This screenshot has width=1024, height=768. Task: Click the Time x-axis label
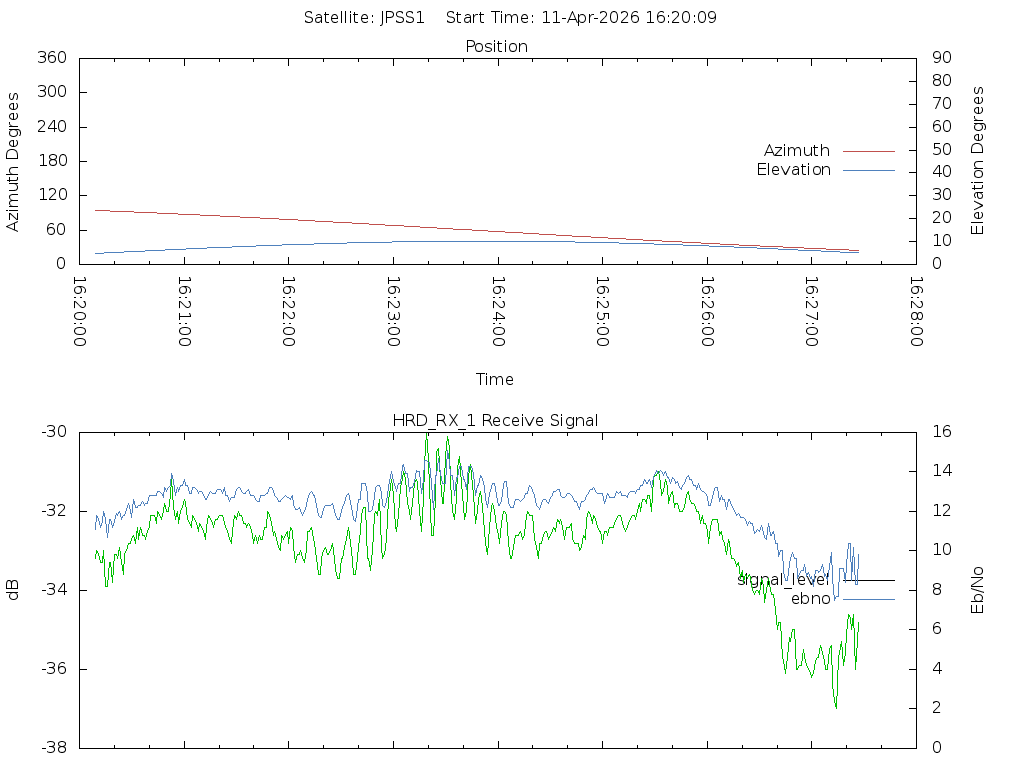[x=495, y=380]
